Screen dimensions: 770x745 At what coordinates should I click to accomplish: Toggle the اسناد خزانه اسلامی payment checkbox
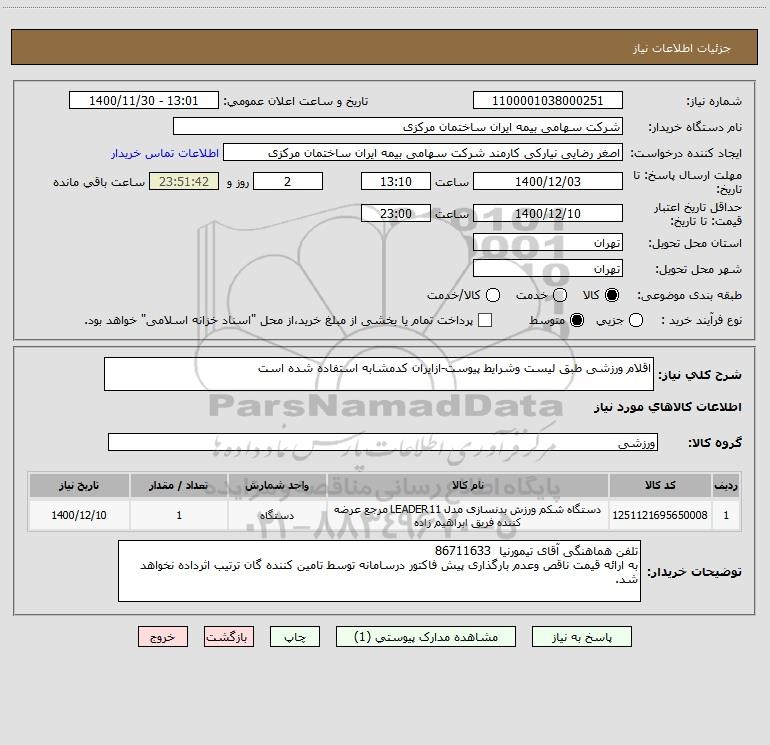(x=485, y=320)
